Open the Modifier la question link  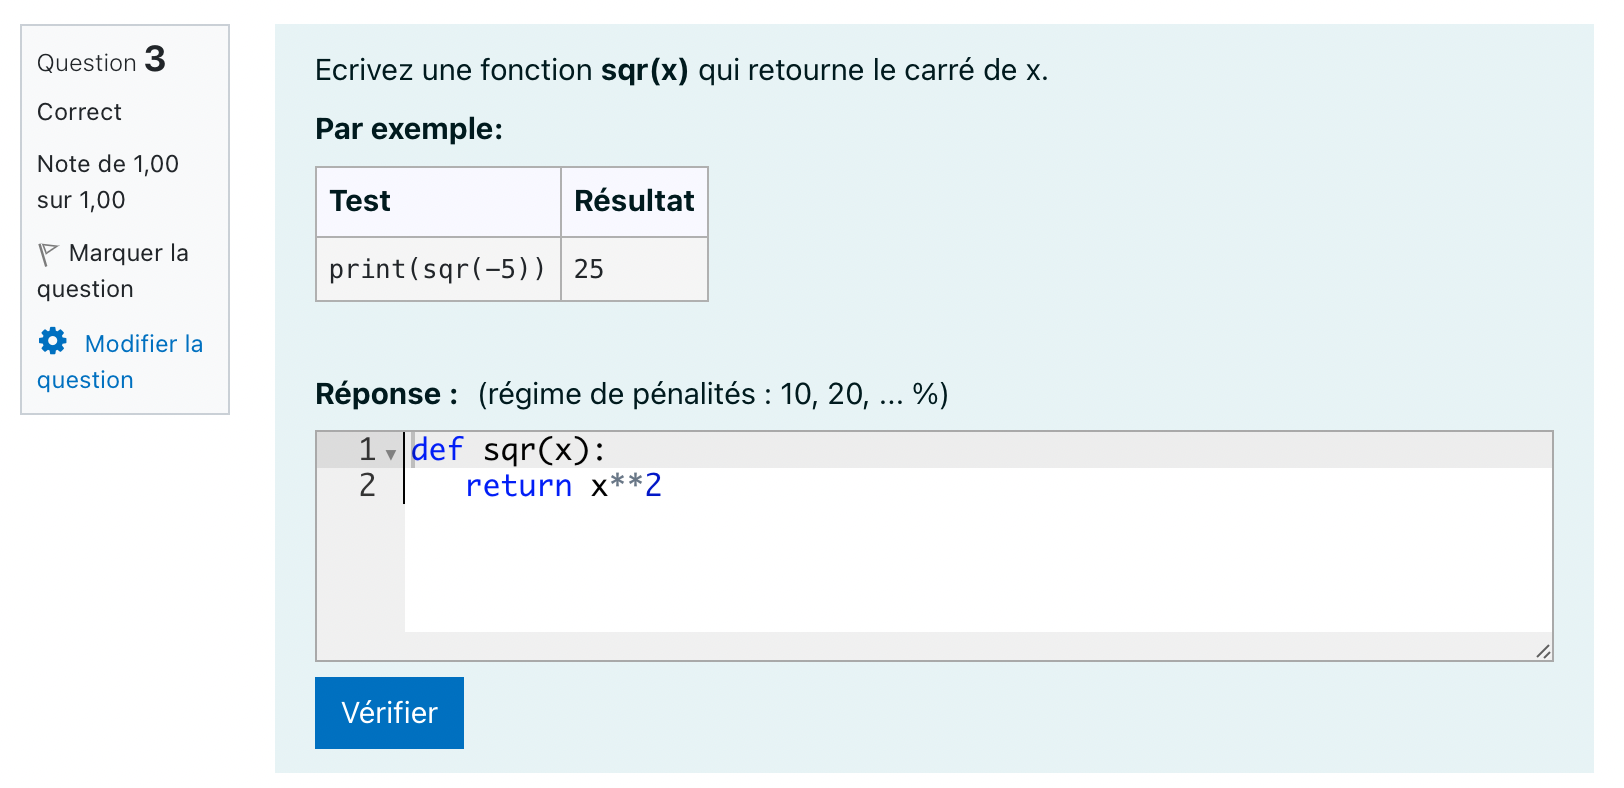click(120, 362)
